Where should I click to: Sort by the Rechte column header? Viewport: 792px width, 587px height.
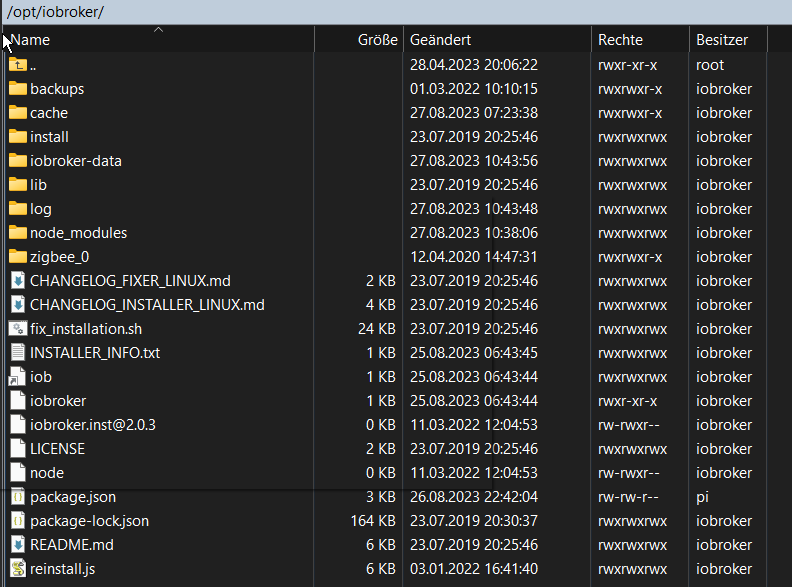coord(640,39)
